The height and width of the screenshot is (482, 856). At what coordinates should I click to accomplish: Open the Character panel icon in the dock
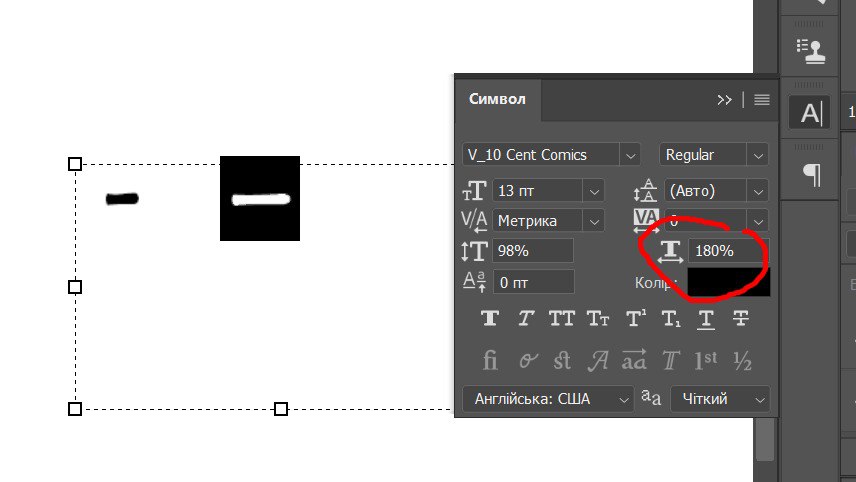point(809,113)
